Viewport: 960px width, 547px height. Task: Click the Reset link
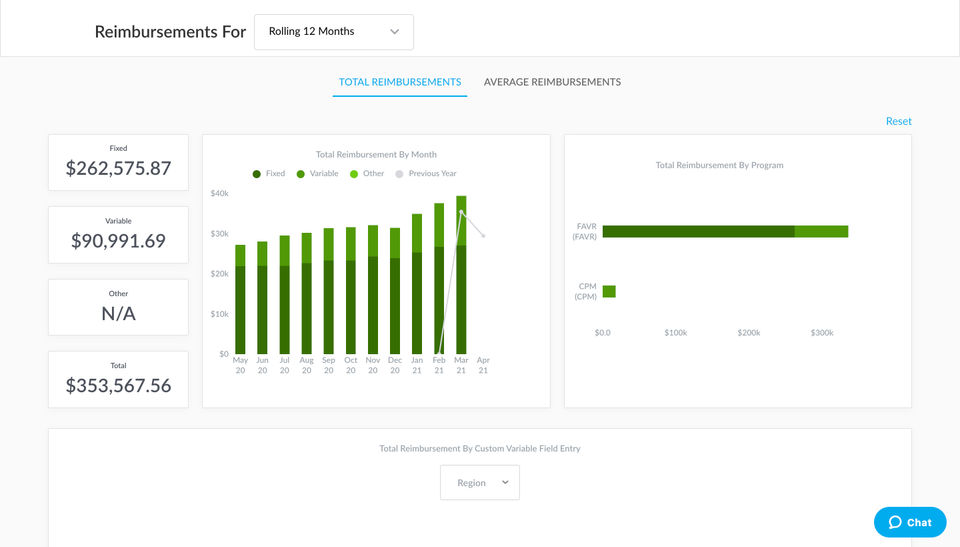click(898, 121)
